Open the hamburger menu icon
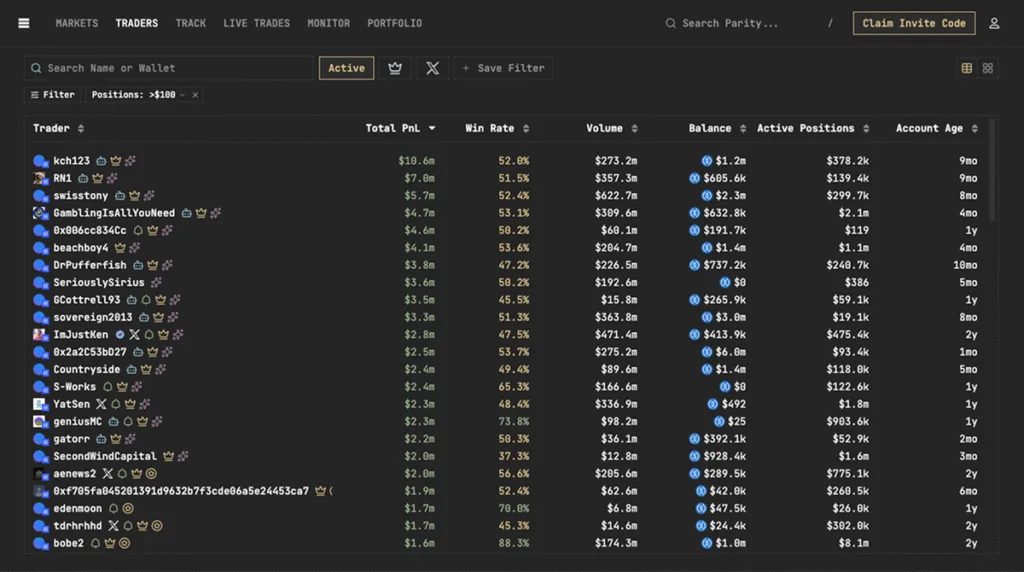Image resolution: width=1024 pixels, height=572 pixels. tap(24, 23)
